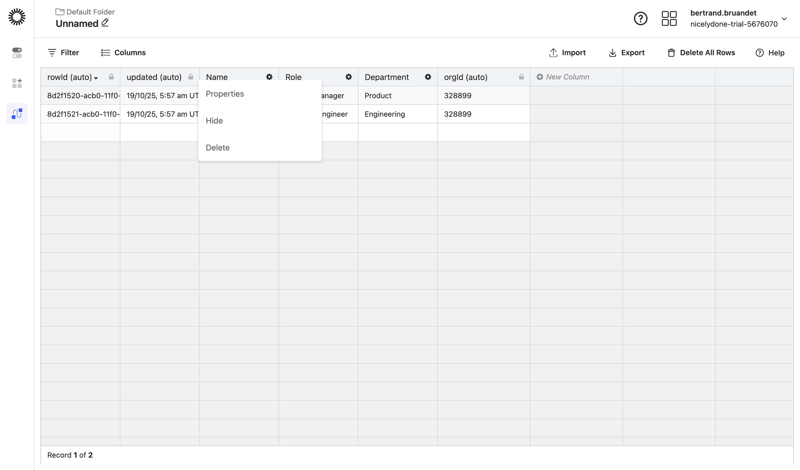Screen dimensions: 800x470
Task: Open the Columns button
Action: point(123,53)
